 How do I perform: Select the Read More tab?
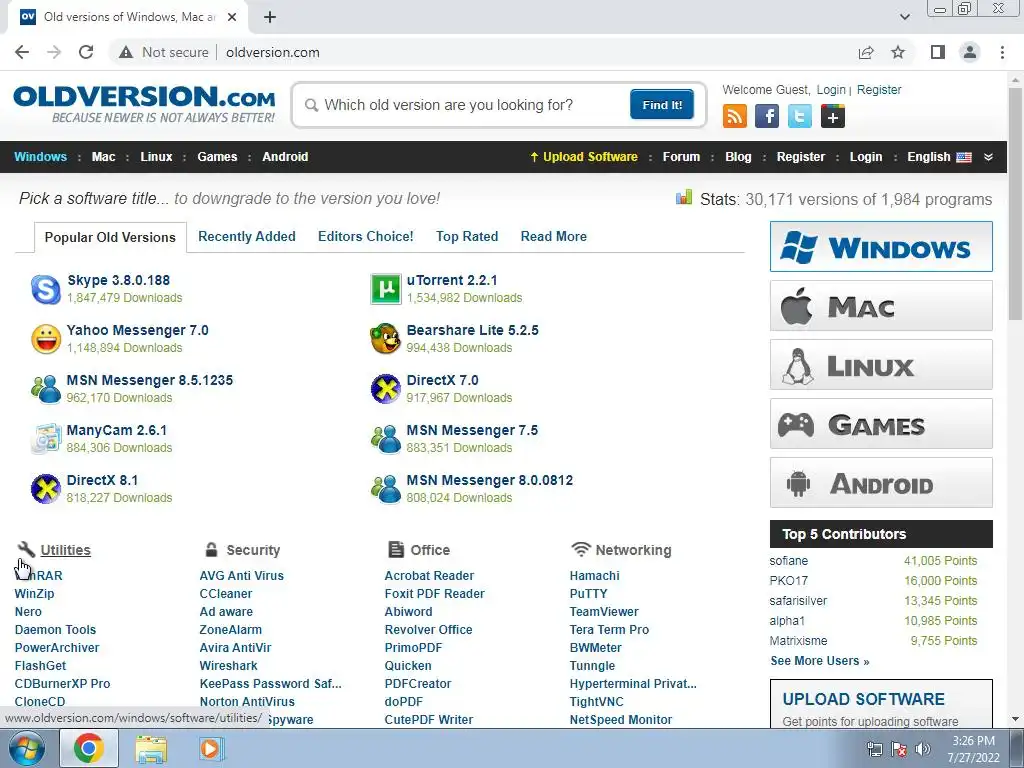[554, 236]
